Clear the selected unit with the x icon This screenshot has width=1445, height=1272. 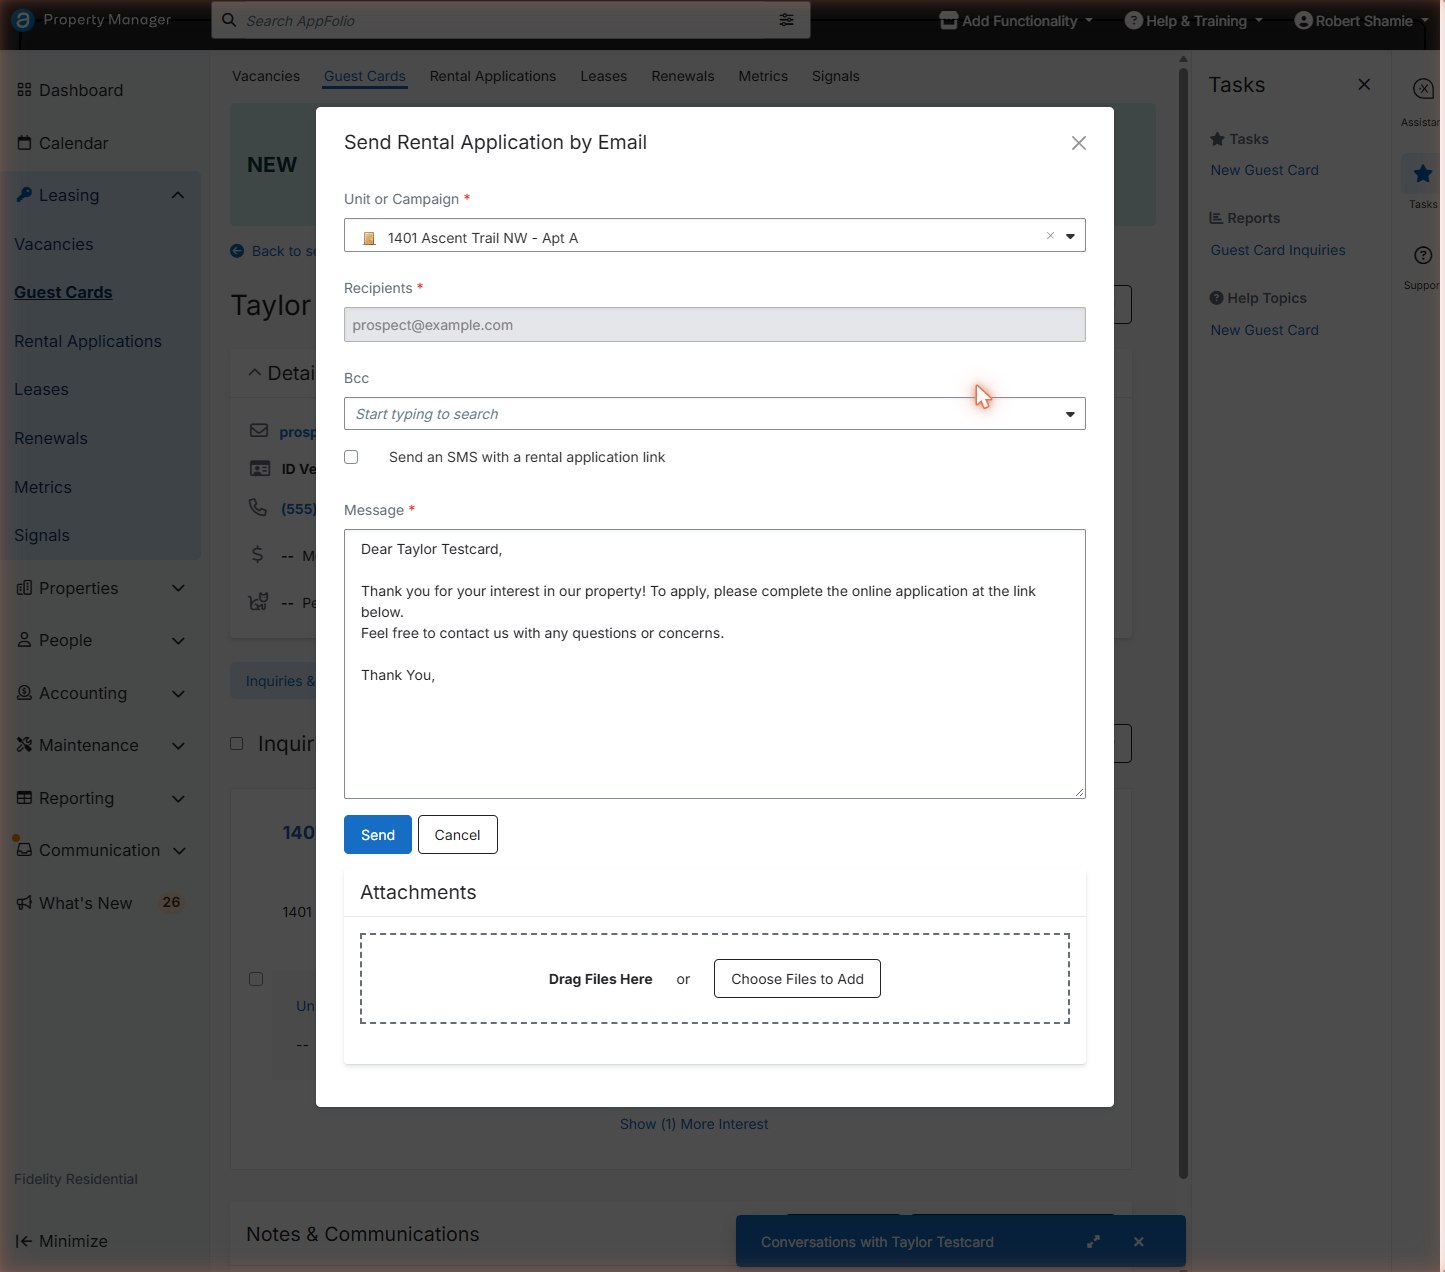coord(1050,236)
